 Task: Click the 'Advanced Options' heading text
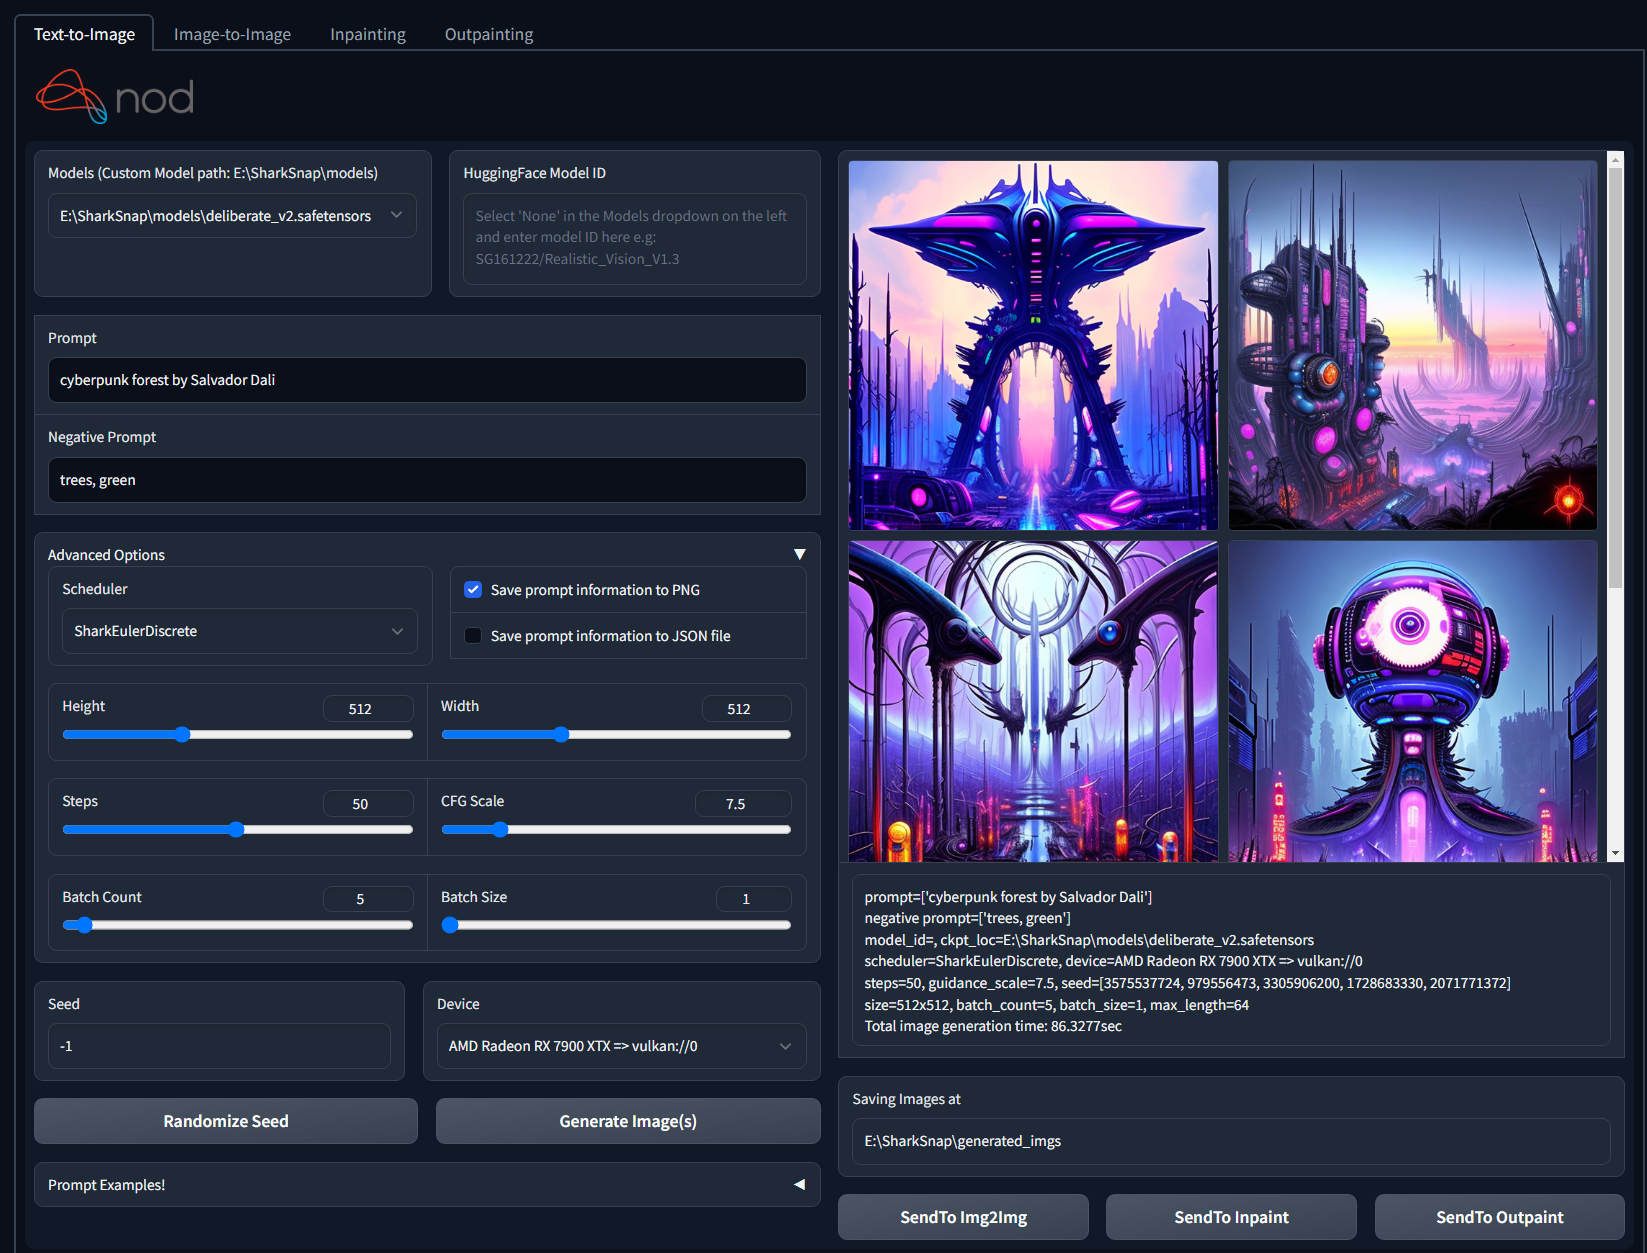click(x=106, y=555)
